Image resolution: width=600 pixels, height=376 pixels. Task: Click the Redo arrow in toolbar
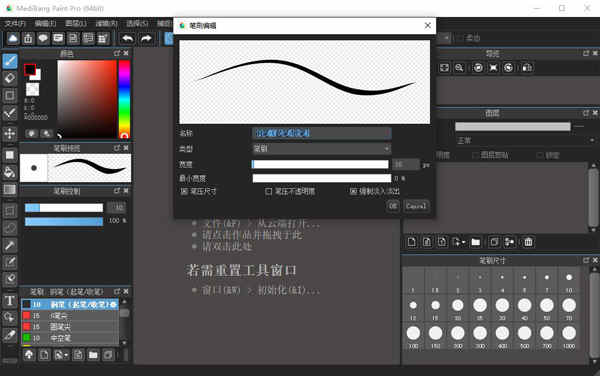(146, 38)
